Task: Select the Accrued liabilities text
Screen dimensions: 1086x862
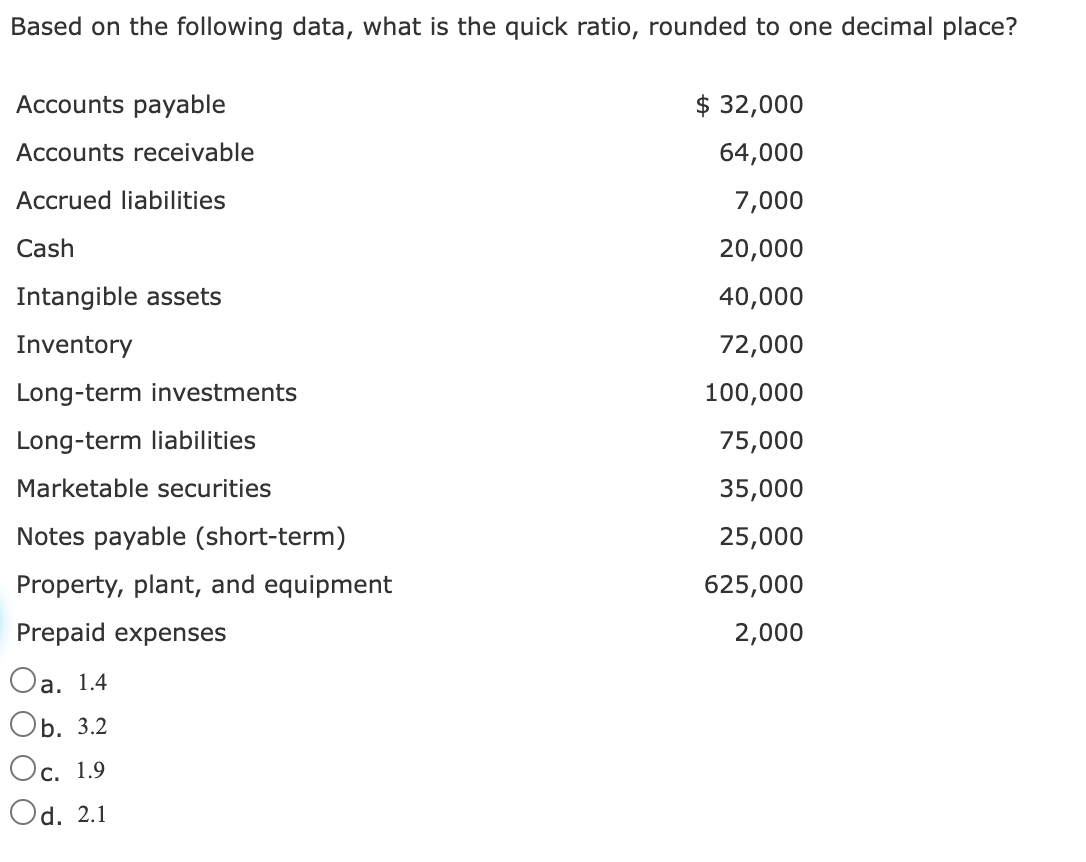Action: pyautogui.click(x=120, y=201)
